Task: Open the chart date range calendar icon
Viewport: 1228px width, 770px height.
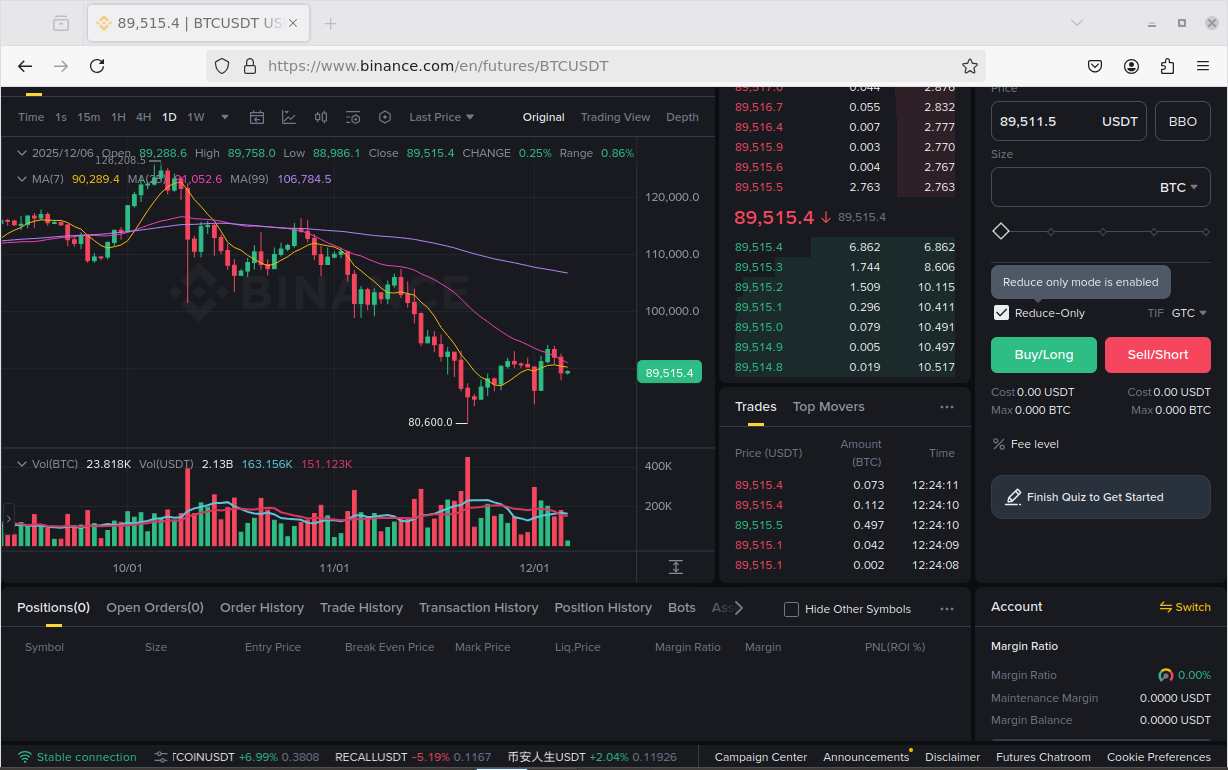Action: pyautogui.click(x=257, y=117)
